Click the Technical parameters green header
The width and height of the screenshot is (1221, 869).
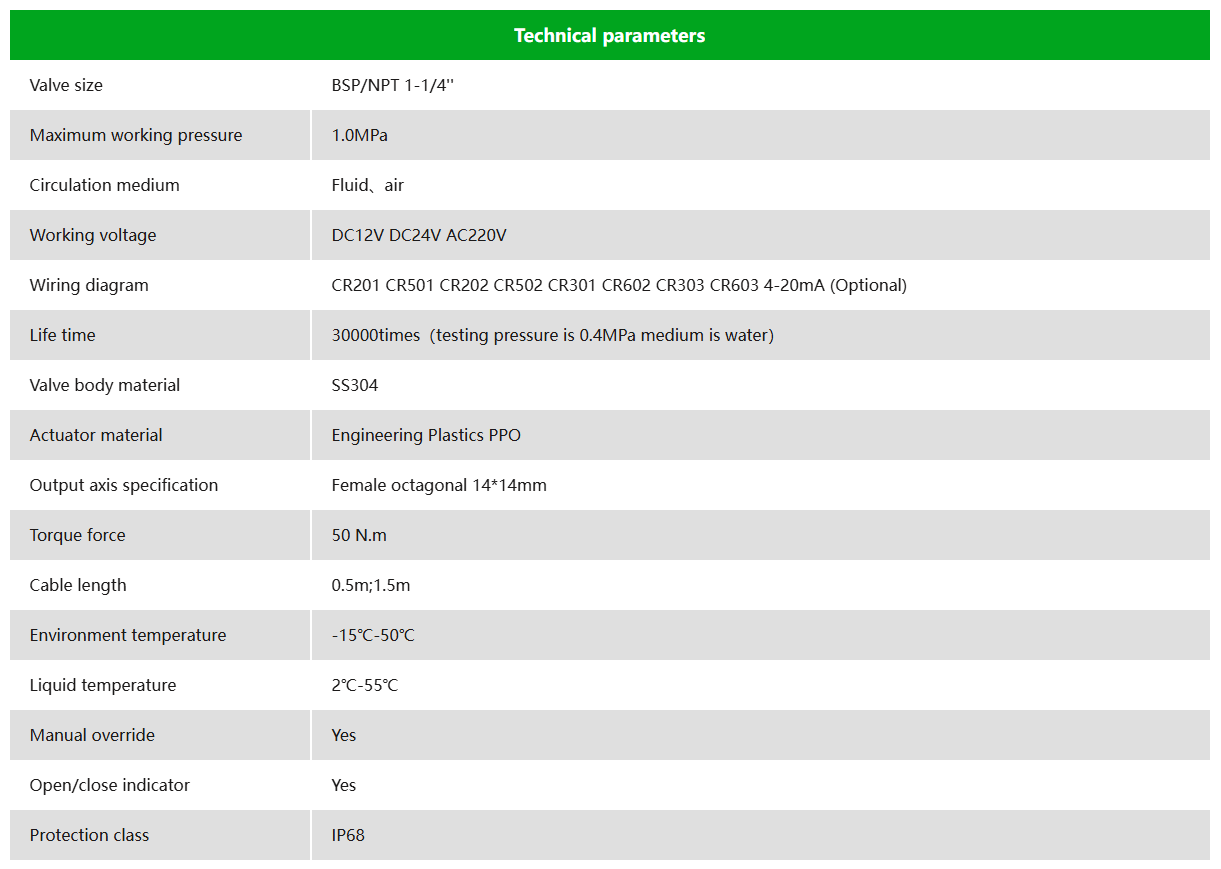610,35
